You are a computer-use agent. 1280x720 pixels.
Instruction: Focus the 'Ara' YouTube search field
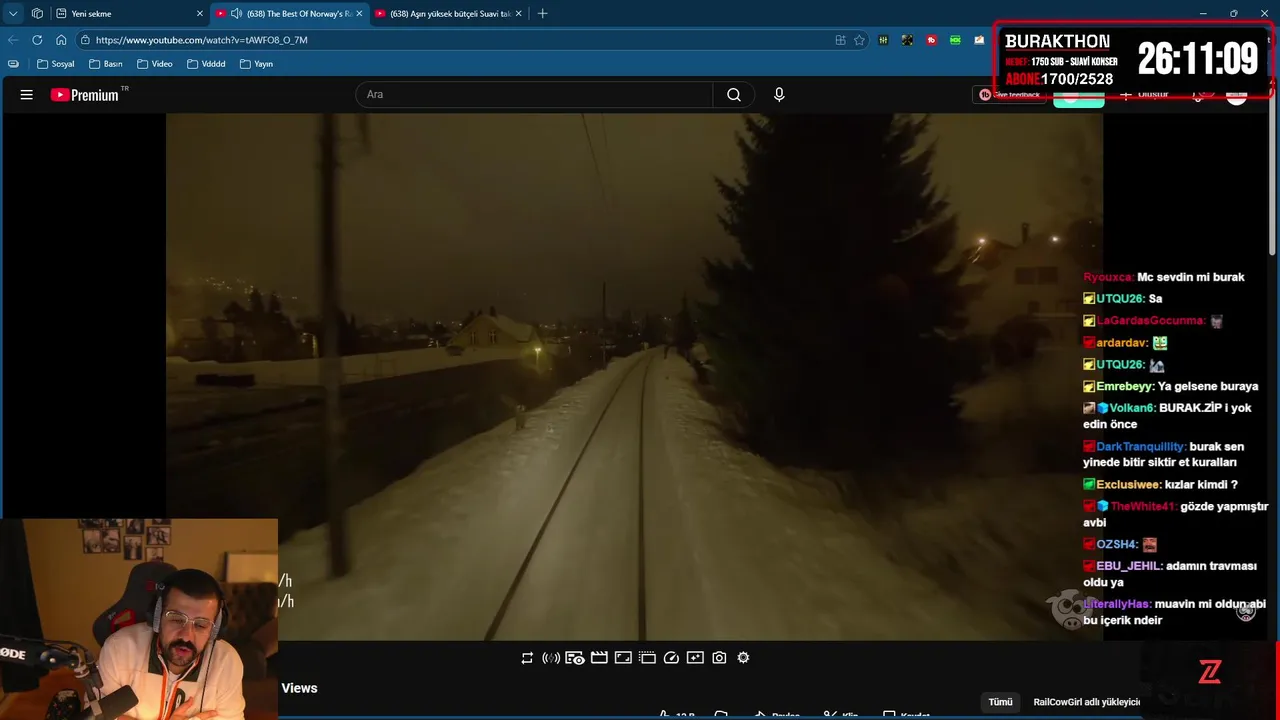click(x=534, y=95)
